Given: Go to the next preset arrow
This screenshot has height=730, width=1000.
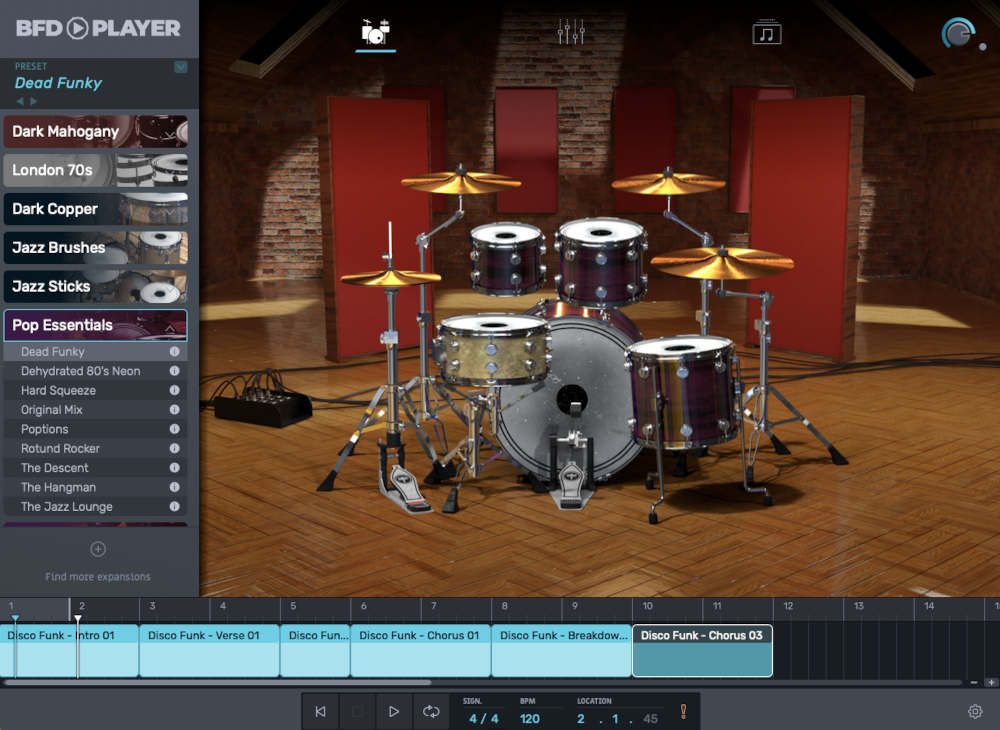Looking at the screenshot, I should coord(34,101).
